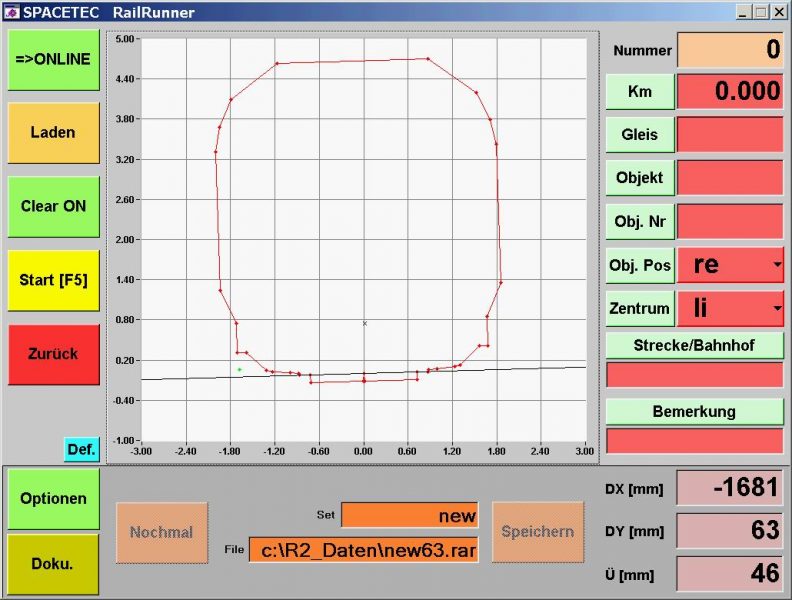This screenshot has width=792, height=600.
Task: Click the Set name field
Action: coord(410,515)
